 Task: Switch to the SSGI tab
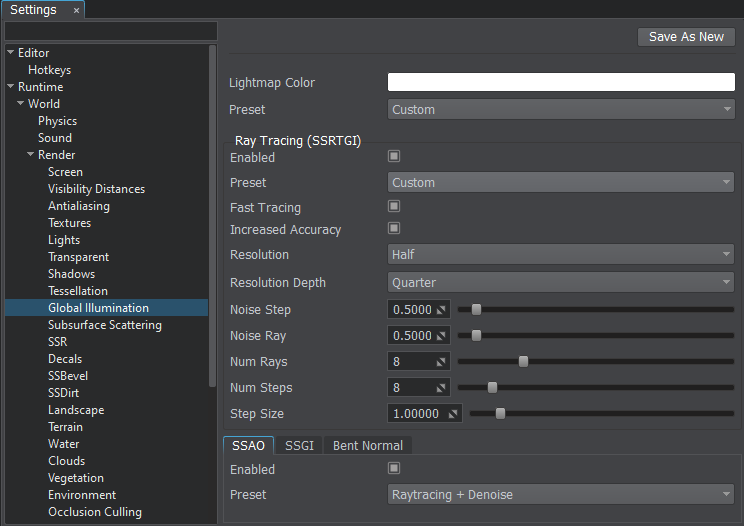pos(299,446)
